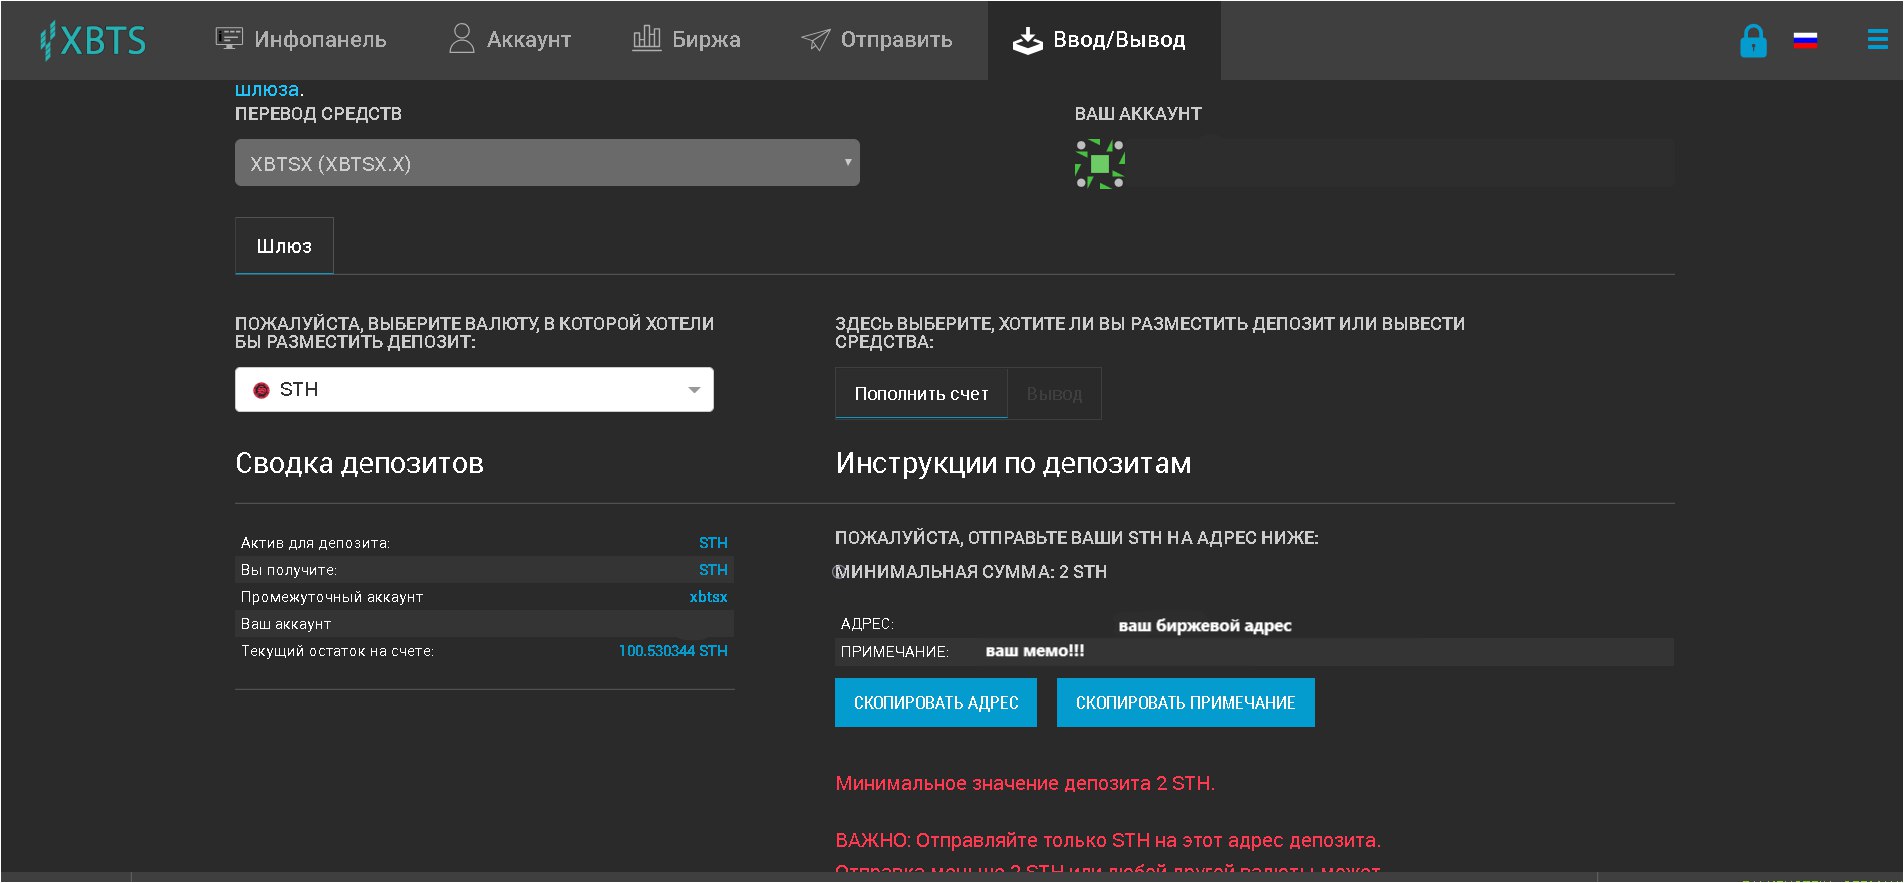Screen dimensions: 1904x883
Task: Click the blue lock wallet icon
Action: [x=1753, y=41]
